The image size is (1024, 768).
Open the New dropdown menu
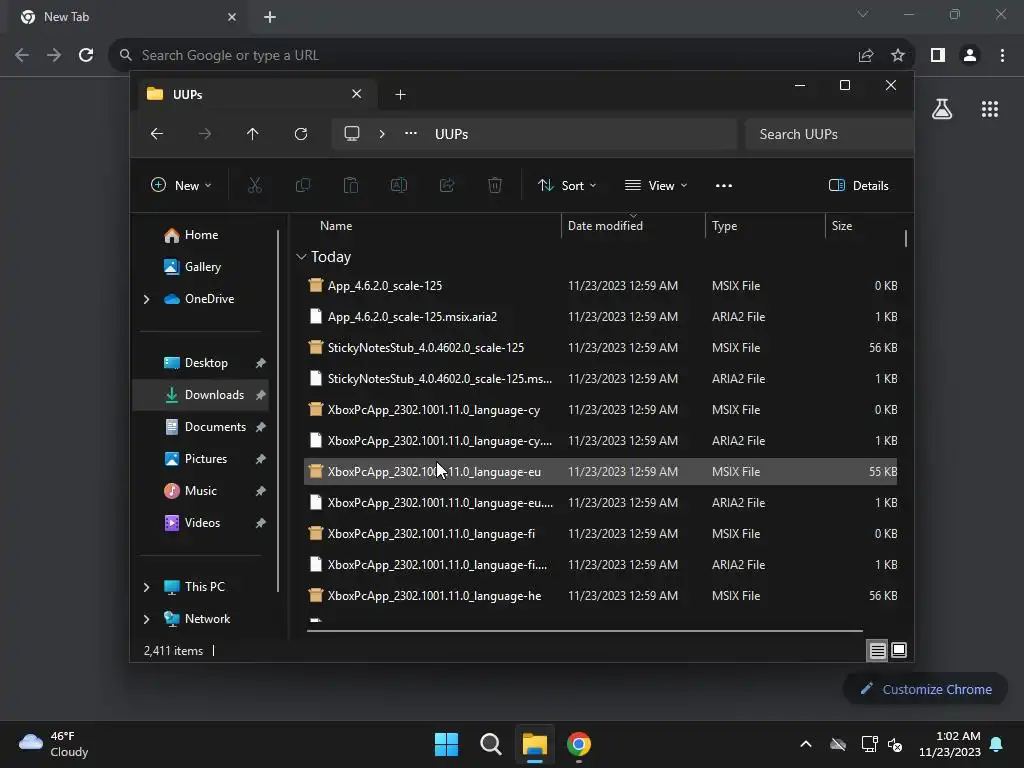coord(181,185)
